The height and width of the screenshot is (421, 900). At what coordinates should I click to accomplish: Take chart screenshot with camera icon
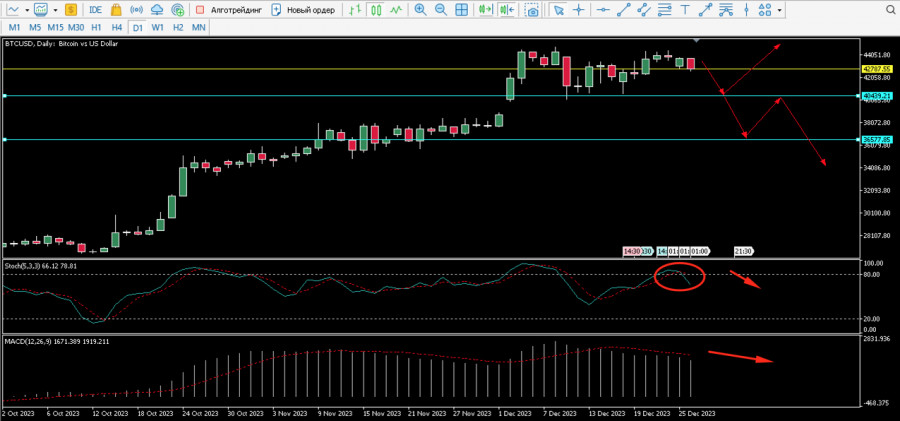[x=532, y=9]
